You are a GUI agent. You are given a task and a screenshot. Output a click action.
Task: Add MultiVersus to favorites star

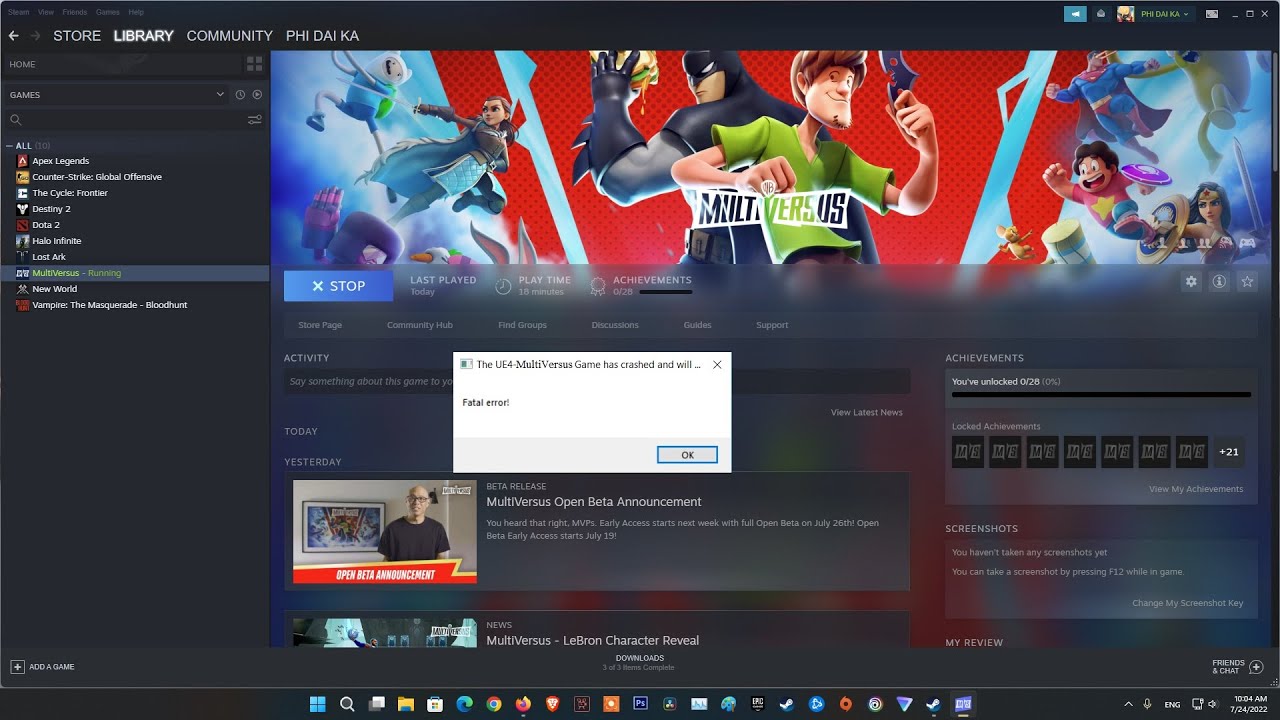click(x=1247, y=282)
